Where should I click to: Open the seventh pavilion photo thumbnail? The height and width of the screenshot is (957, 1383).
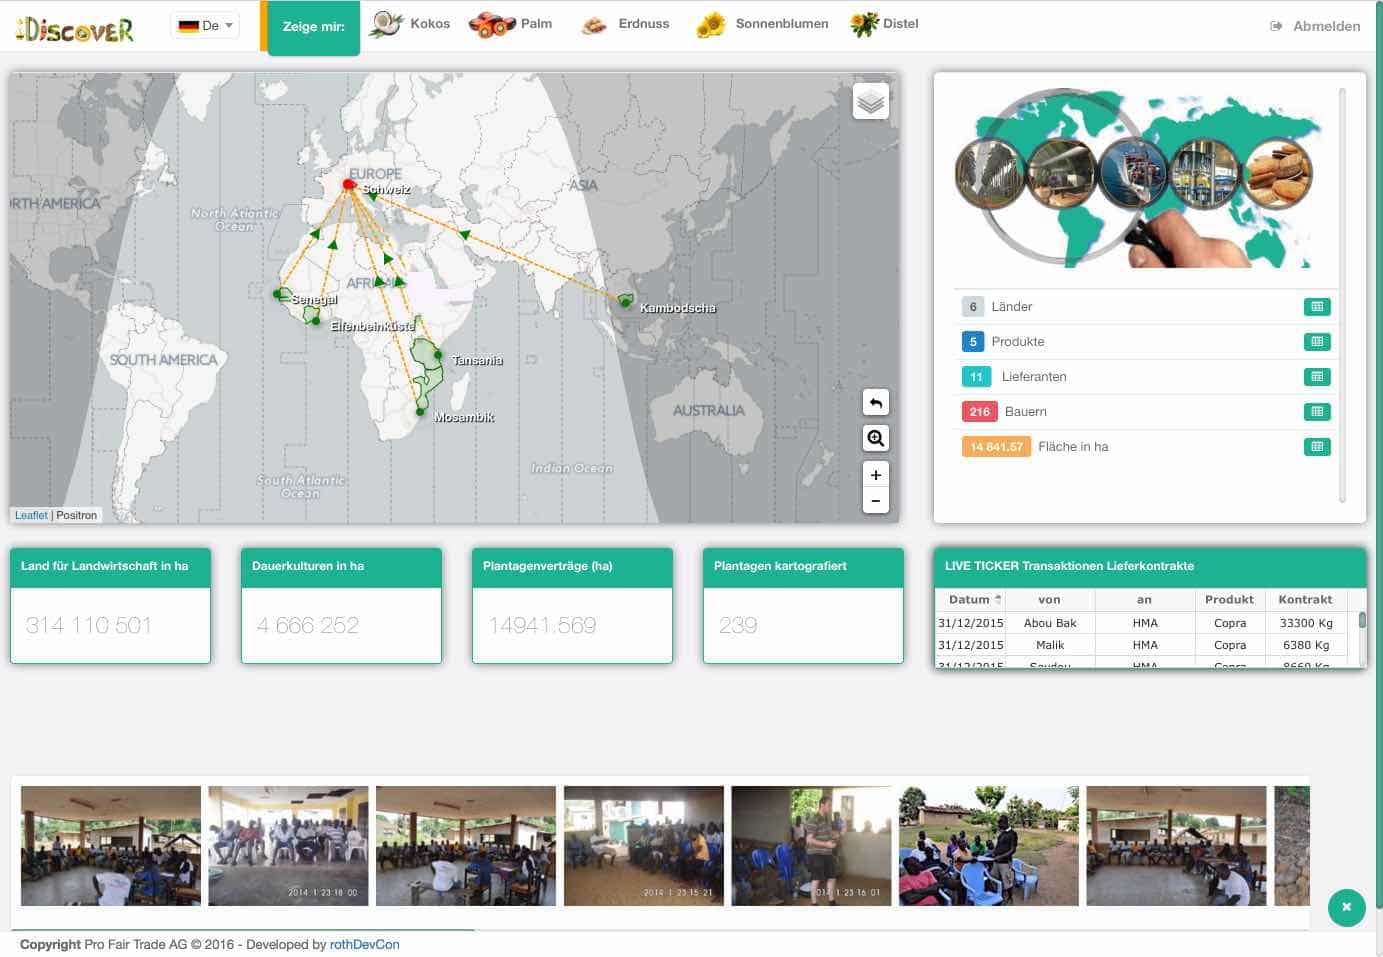point(1176,846)
